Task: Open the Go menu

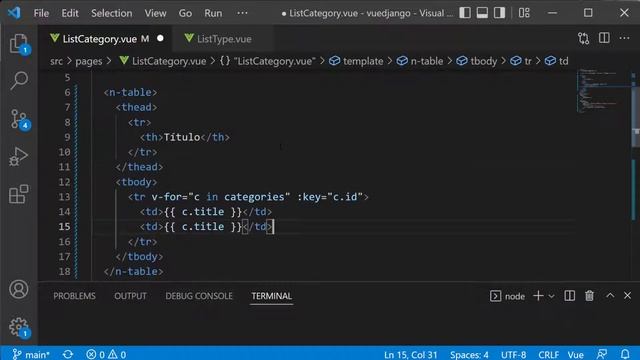Action: coord(185,13)
